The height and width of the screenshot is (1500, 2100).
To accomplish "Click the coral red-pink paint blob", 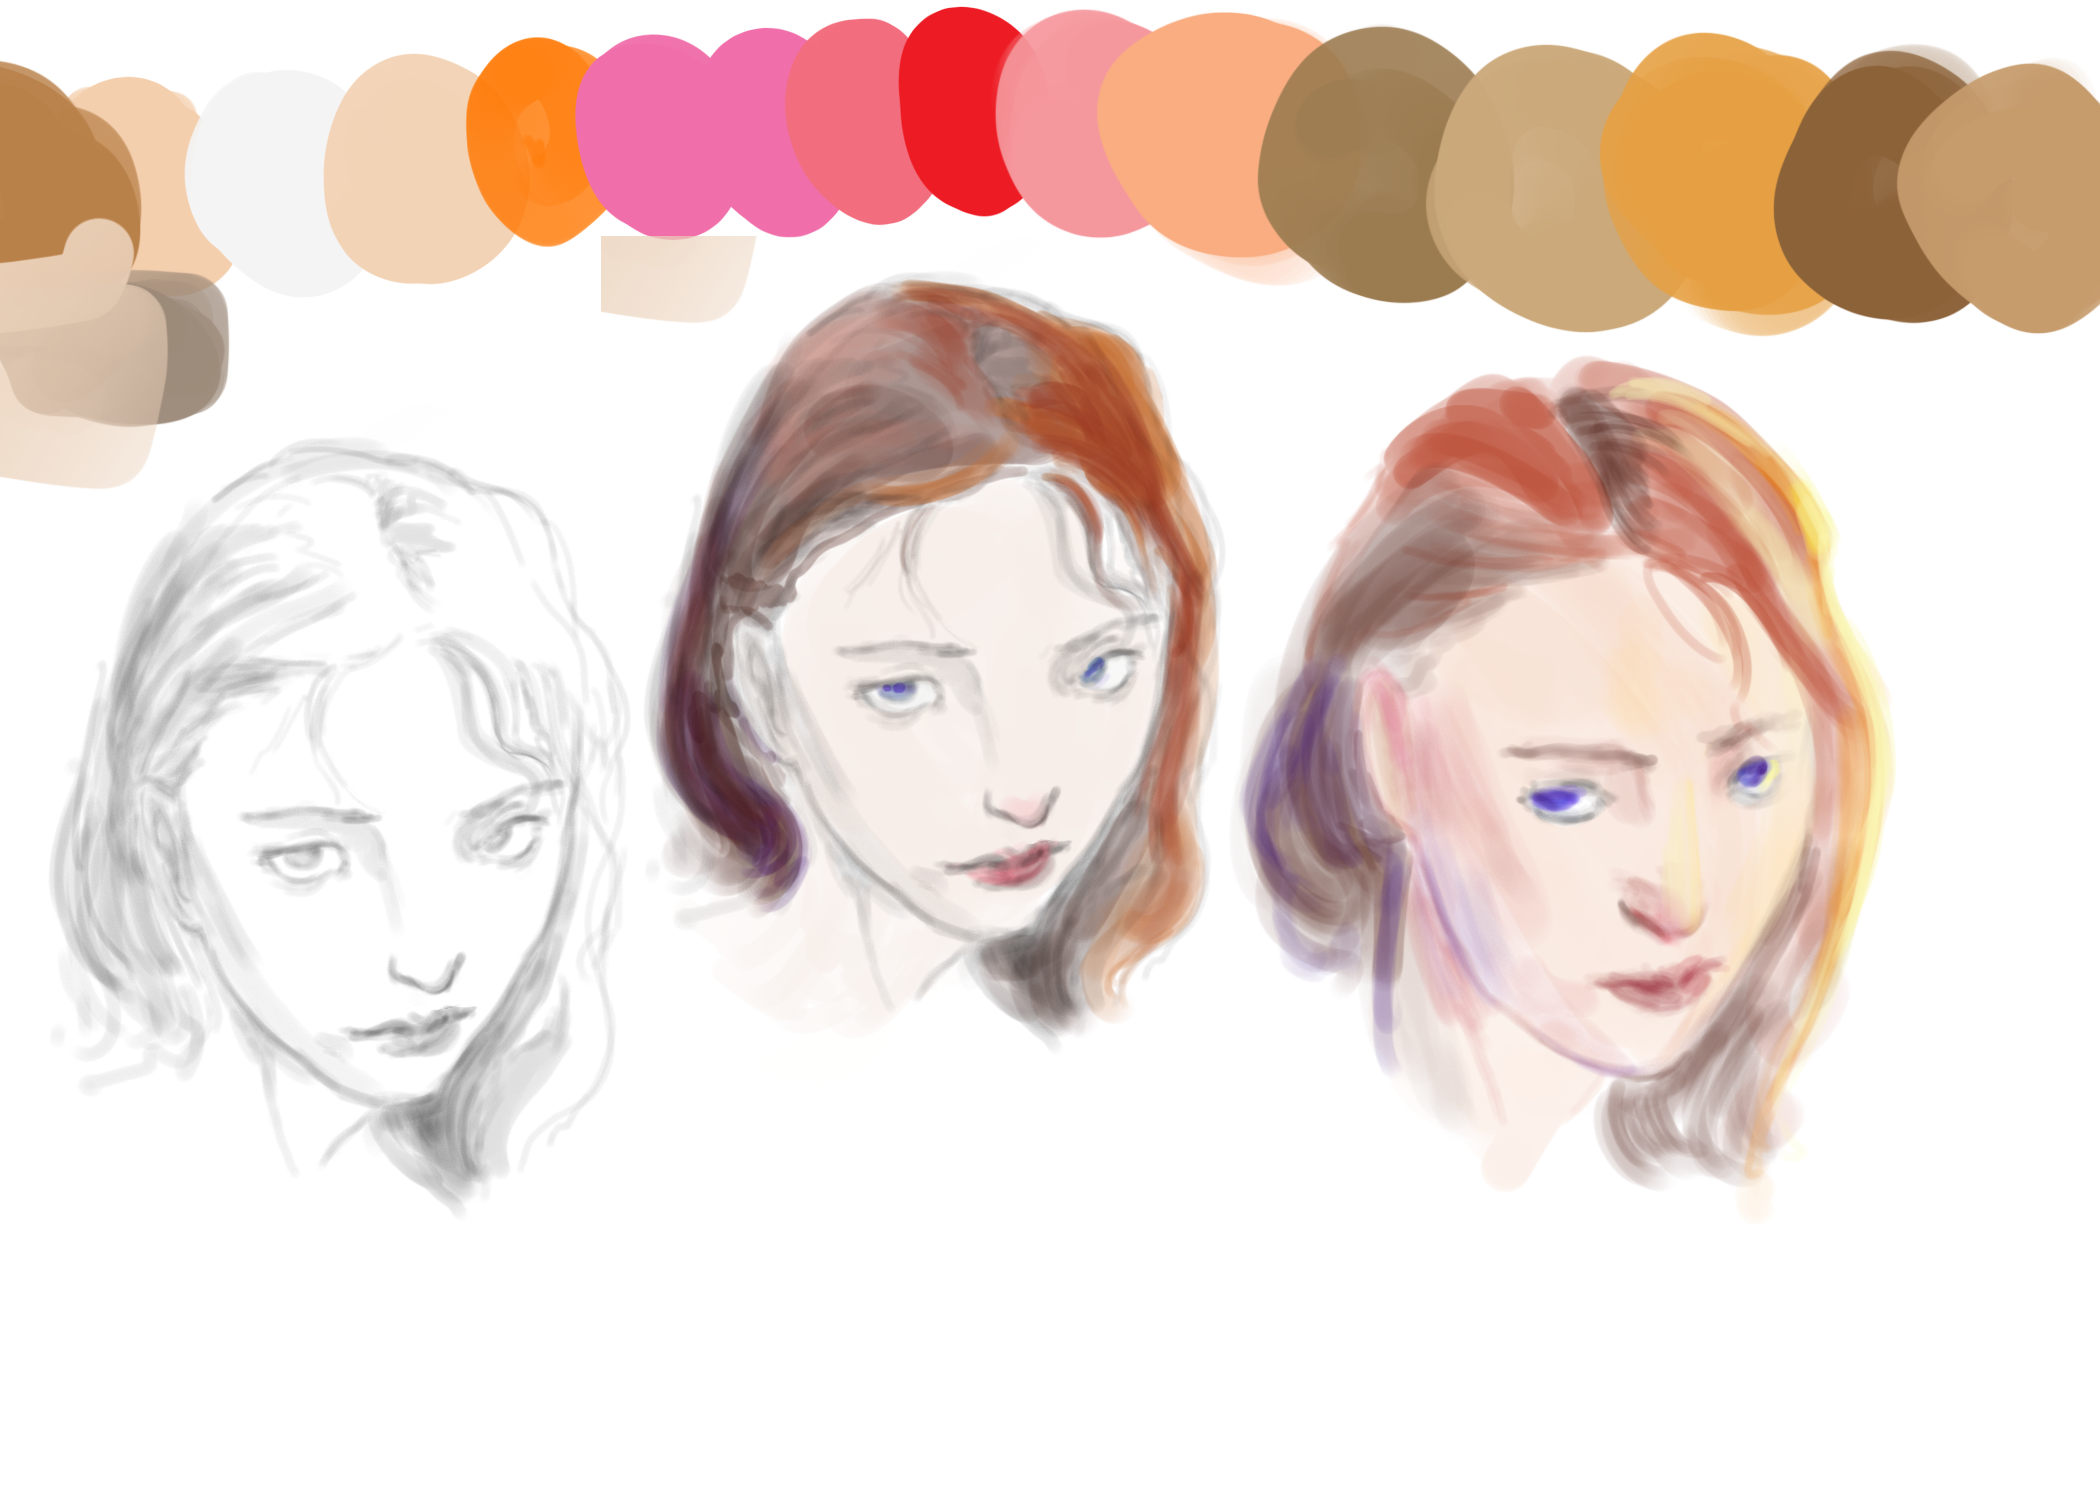I will (850, 120).
